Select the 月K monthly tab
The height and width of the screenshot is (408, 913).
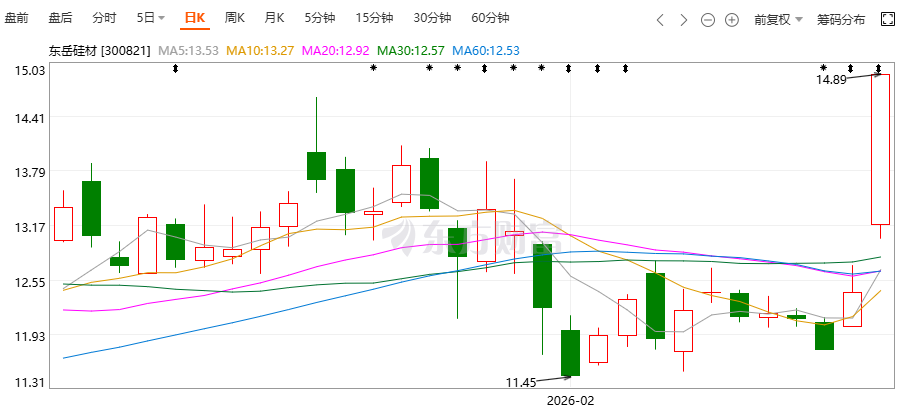pyautogui.click(x=274, y=18)
